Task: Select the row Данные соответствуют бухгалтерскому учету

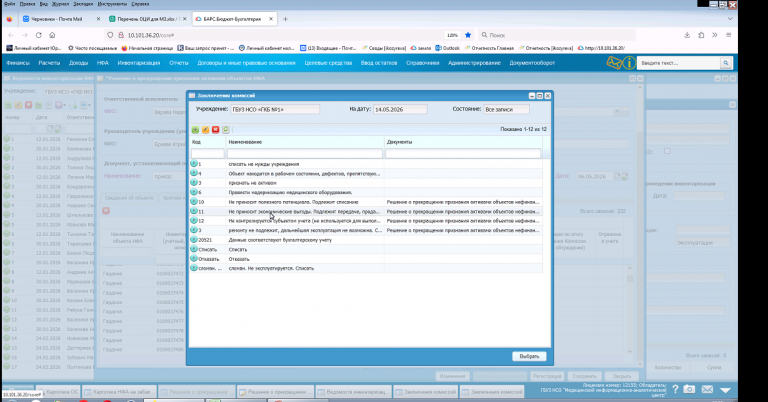Action: pos(366,240)
